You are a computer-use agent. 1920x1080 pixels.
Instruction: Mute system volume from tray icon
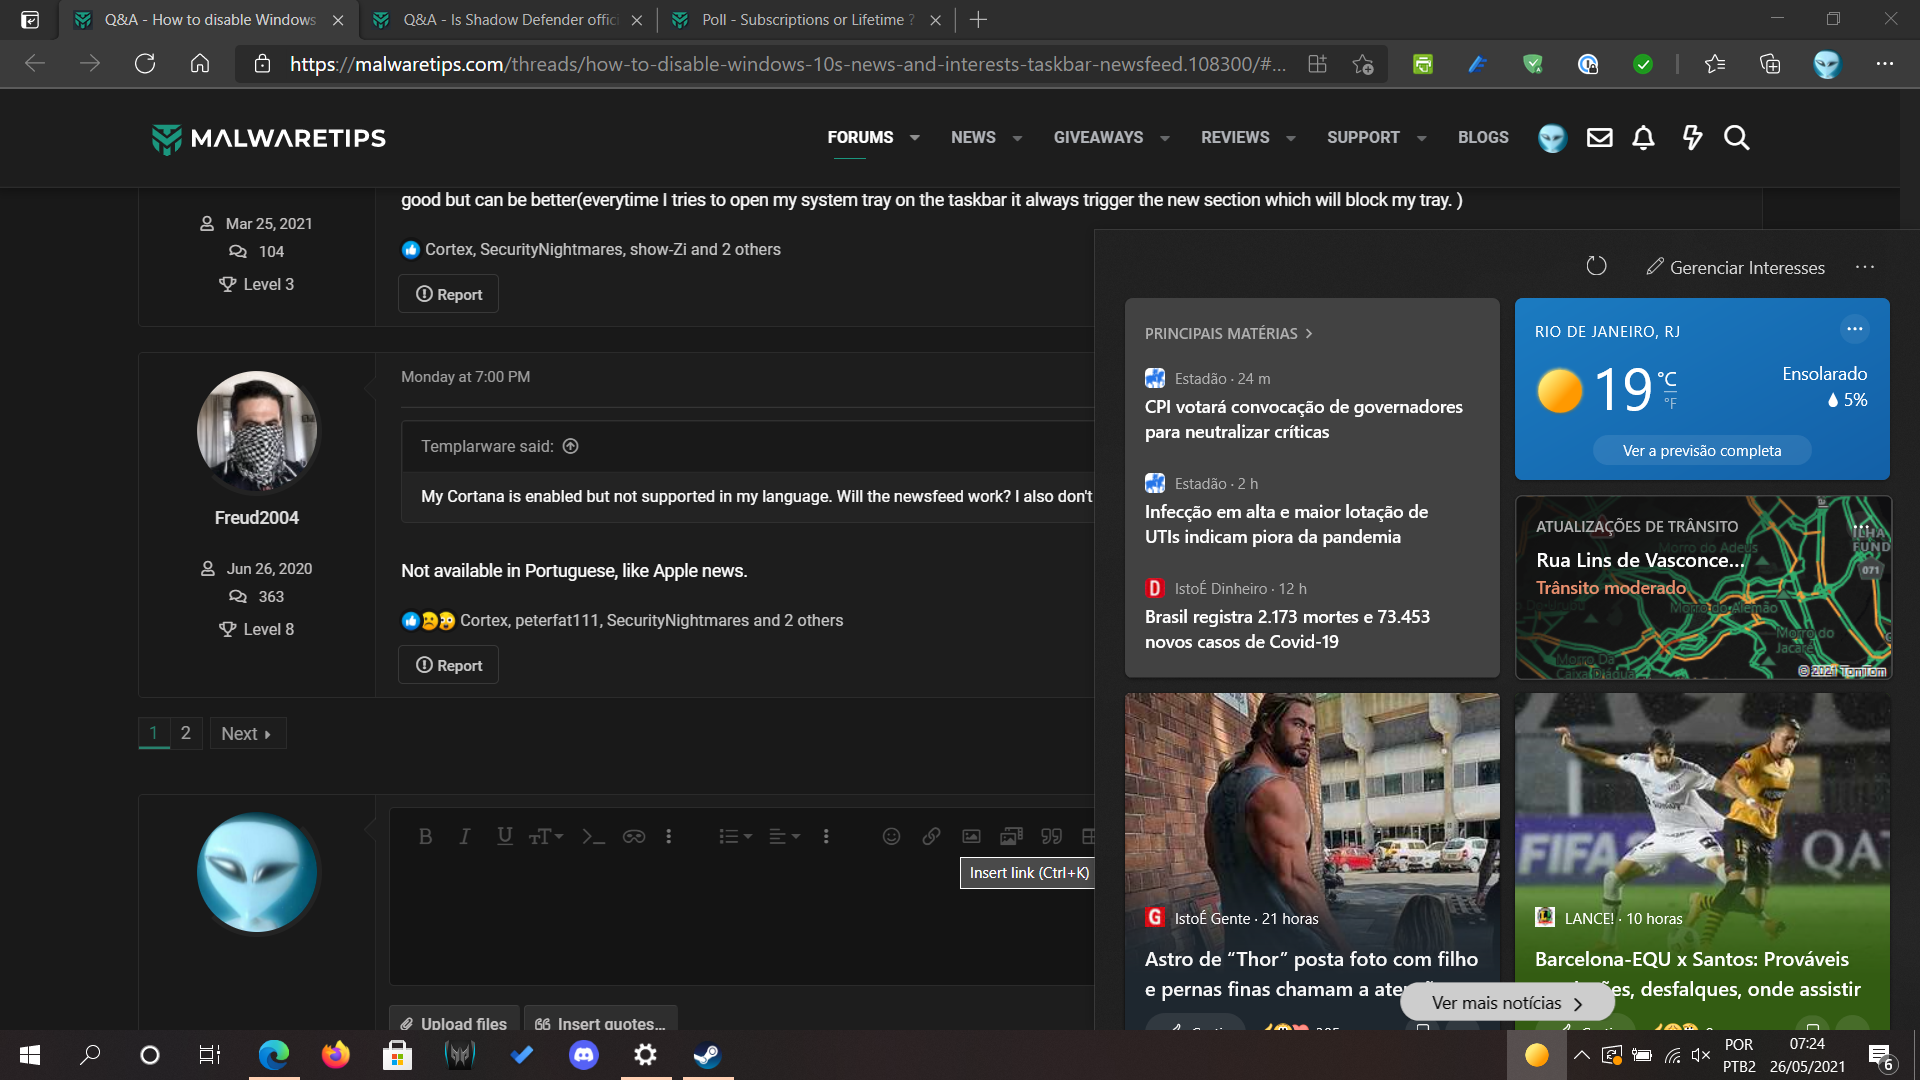1700,1055
